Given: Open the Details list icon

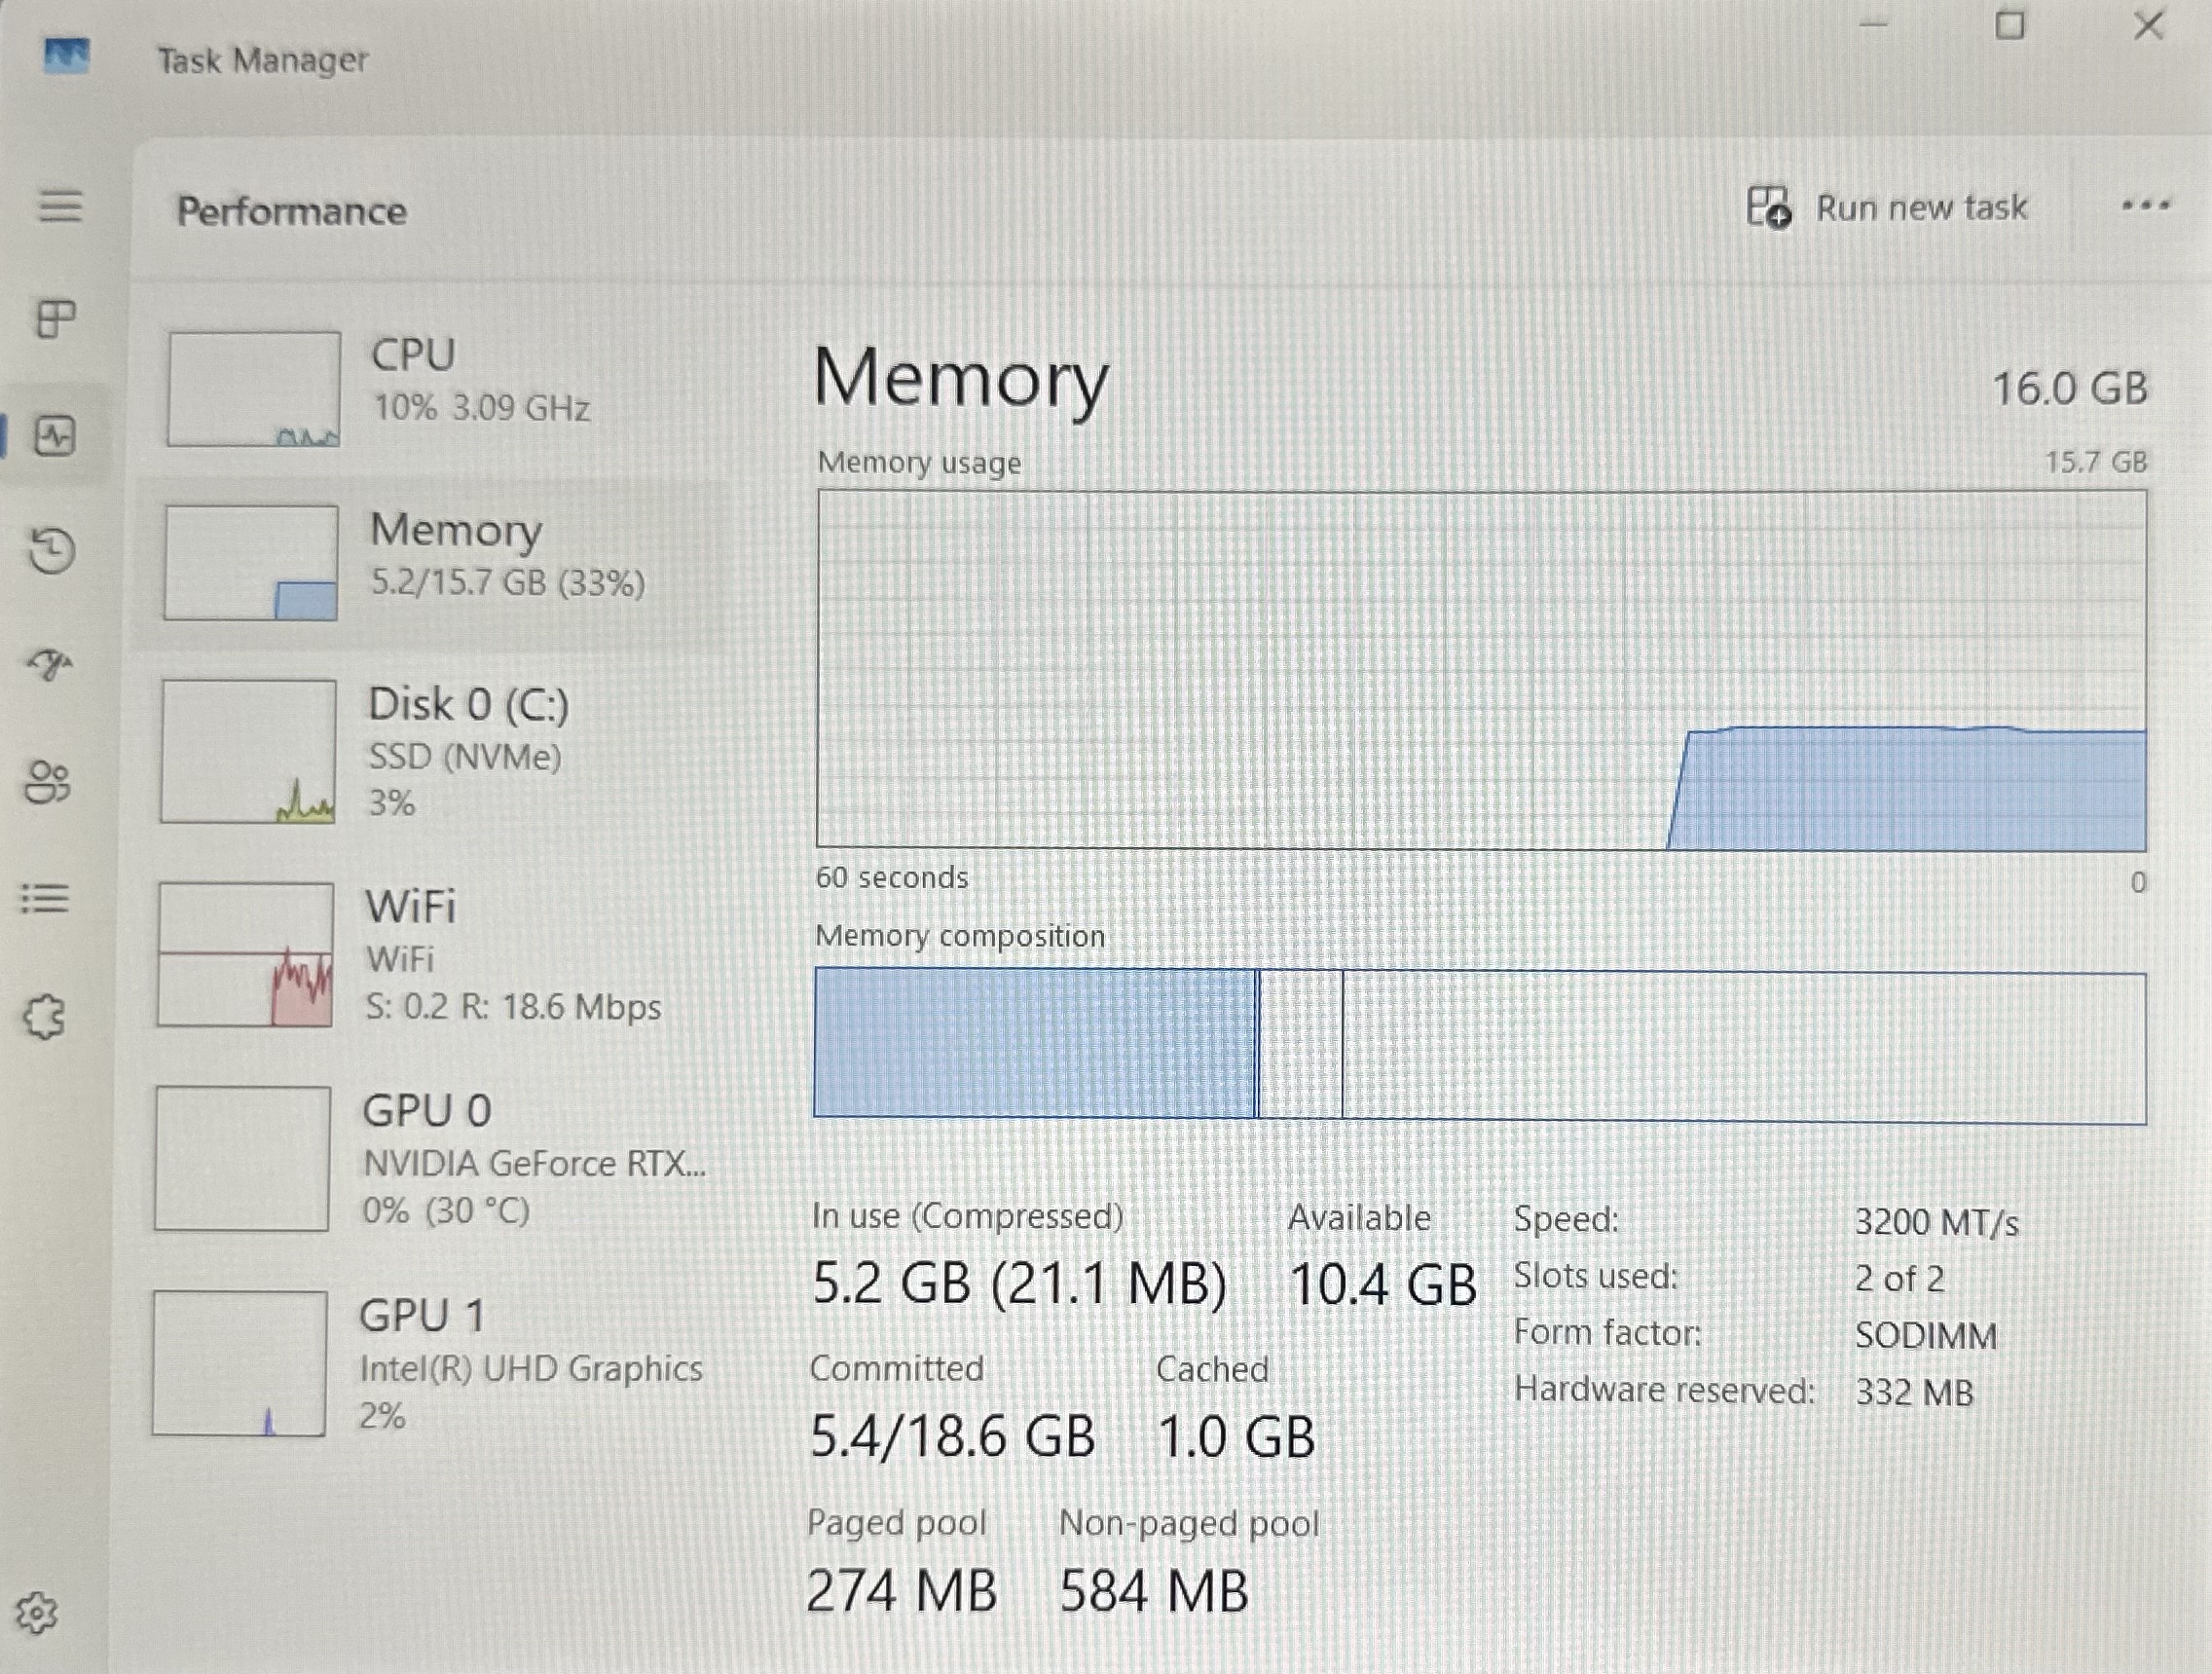Looking at the screenshot, I should (x=45, y=897).
